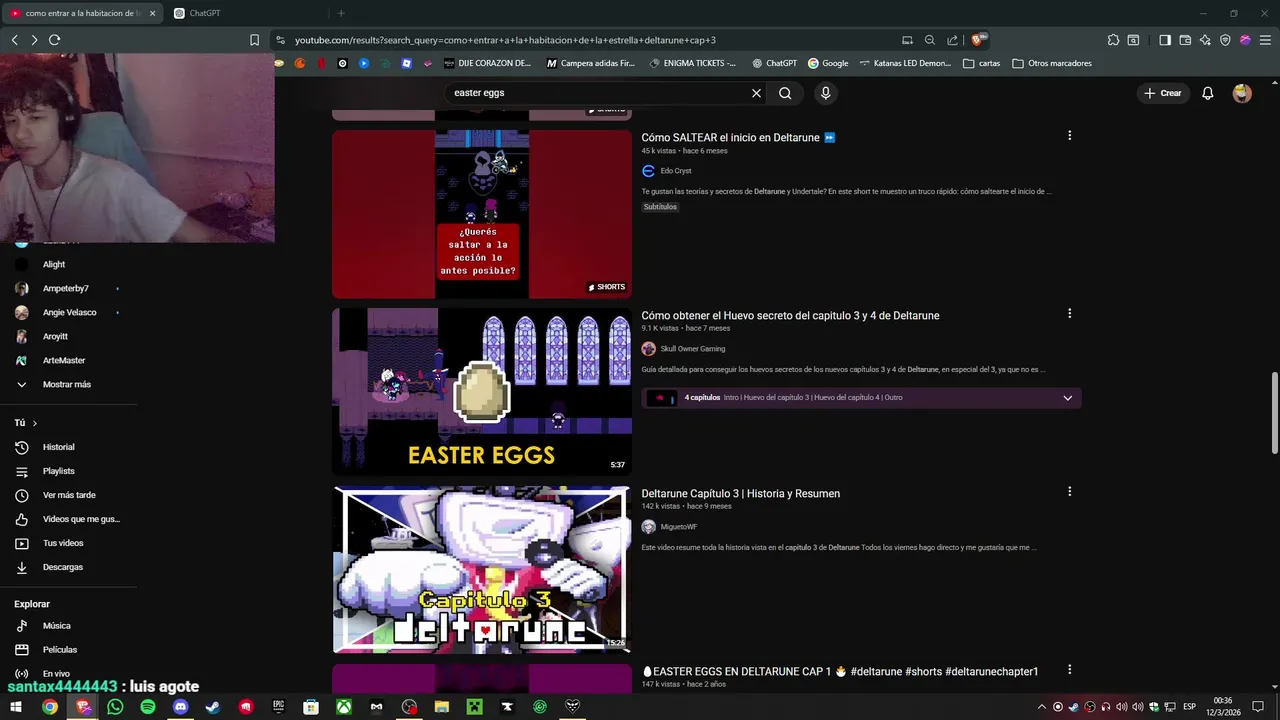Expand the Tú section chevron

point(34,423)
